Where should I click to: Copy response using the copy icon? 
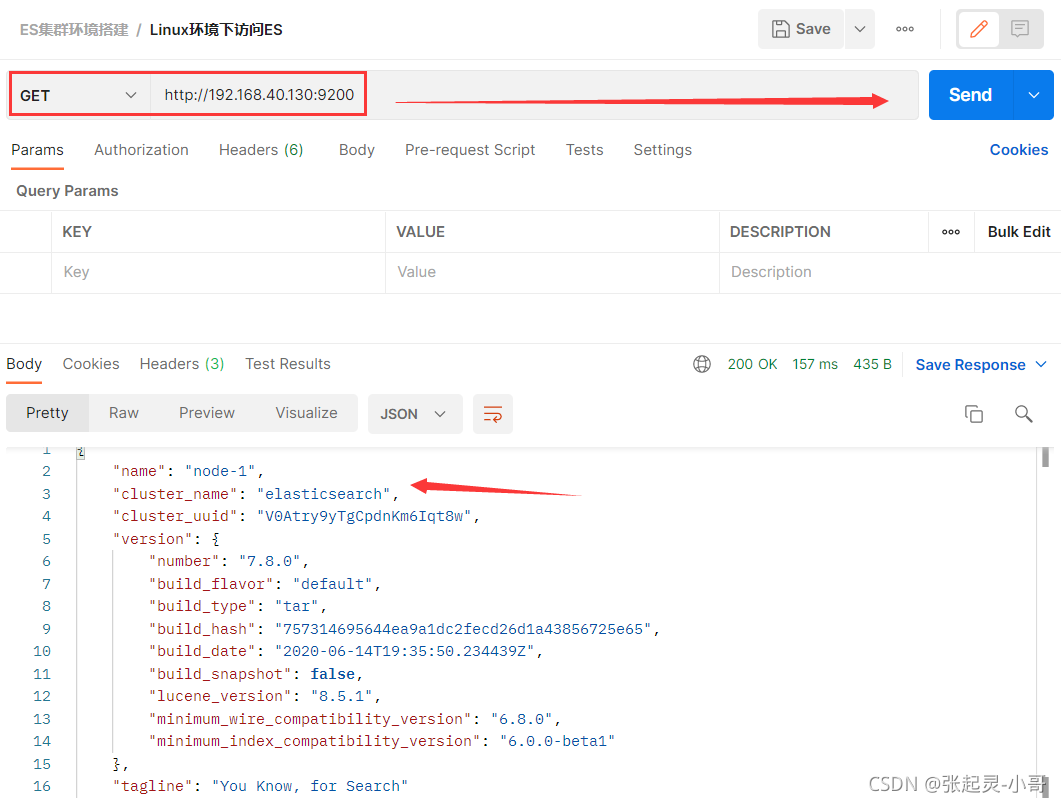point(974,414)
